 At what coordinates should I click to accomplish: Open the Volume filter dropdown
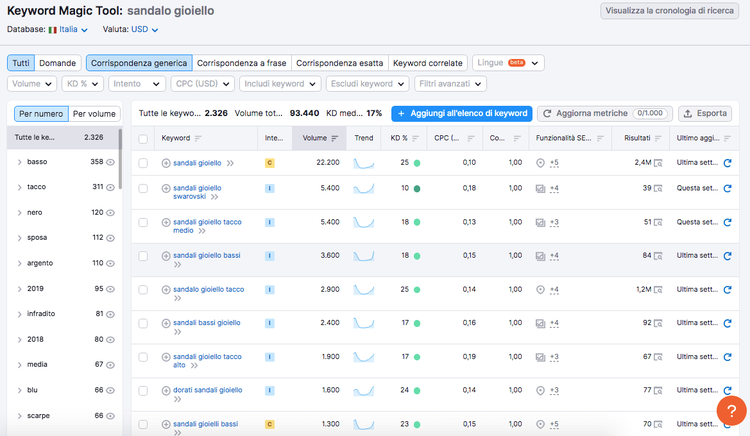point(32,84)
